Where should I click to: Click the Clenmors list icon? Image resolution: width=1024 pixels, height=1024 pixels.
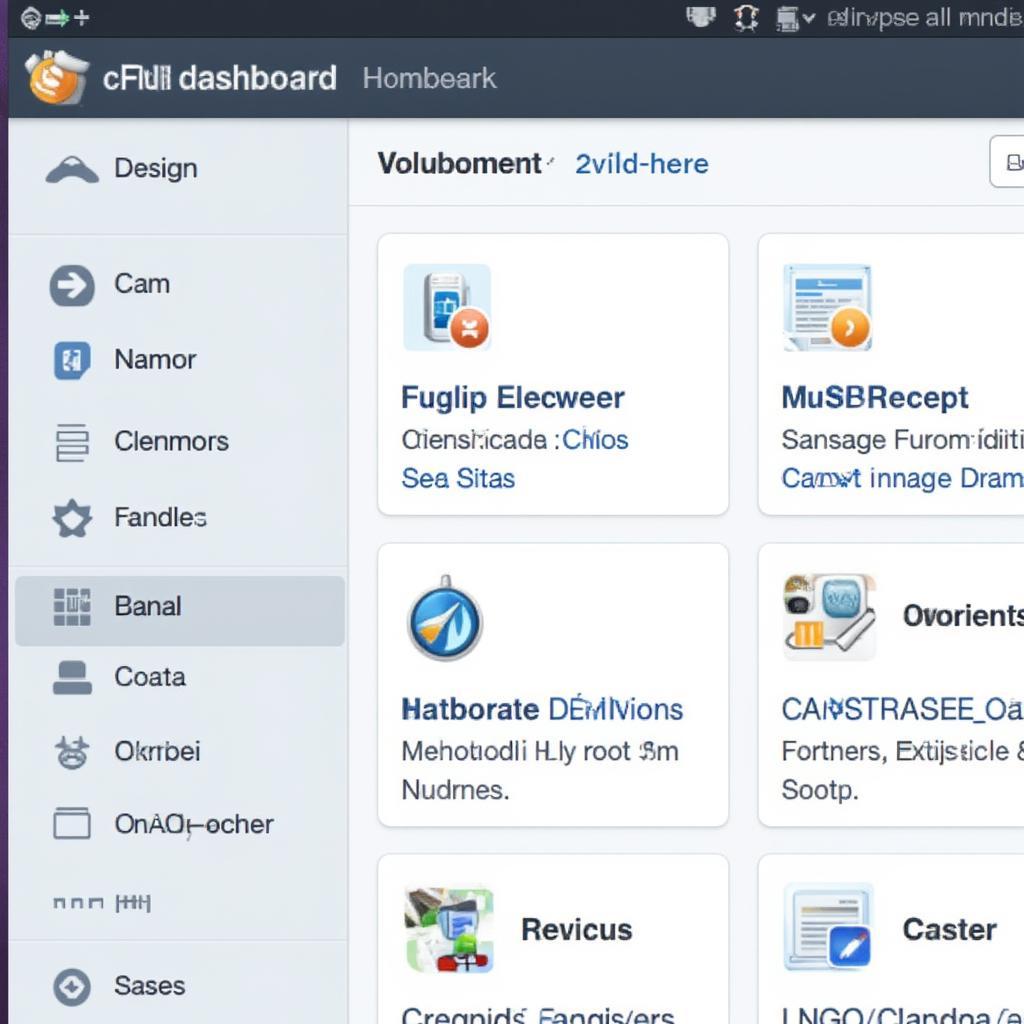(x=72, y=442)
